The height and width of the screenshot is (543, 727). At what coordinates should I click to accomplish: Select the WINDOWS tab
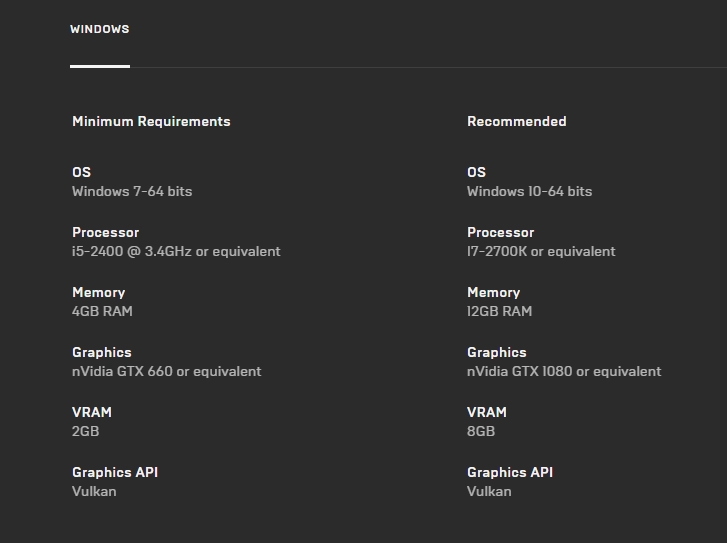[100, 29]
